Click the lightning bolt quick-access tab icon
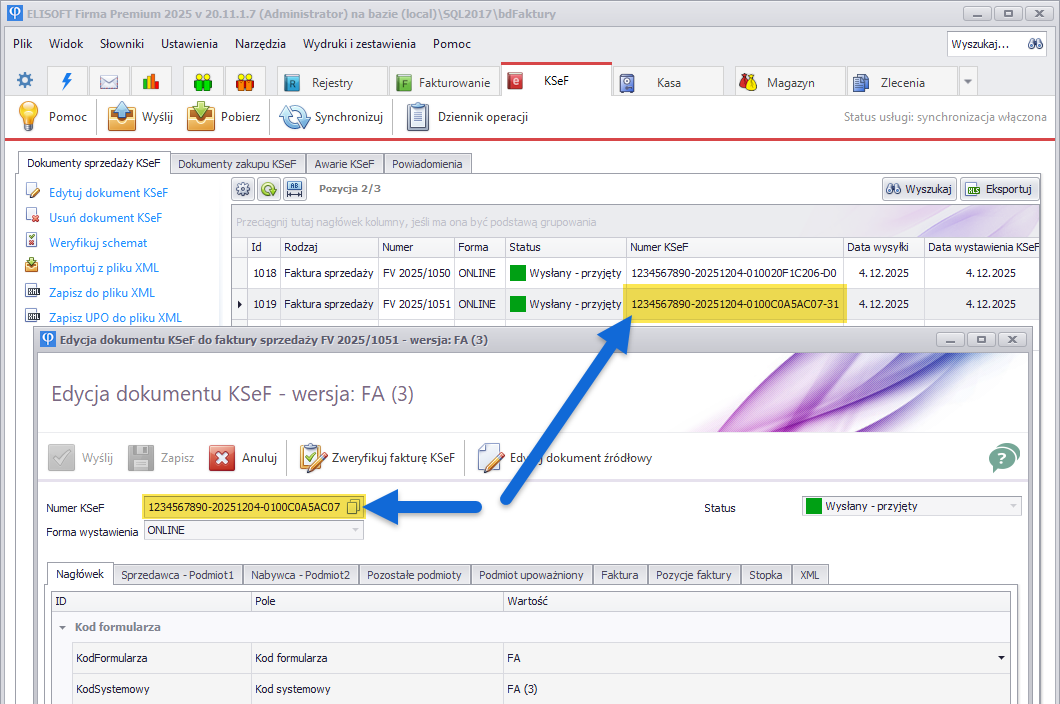Viewport: 1060px width, 704px height. (67, 82)
